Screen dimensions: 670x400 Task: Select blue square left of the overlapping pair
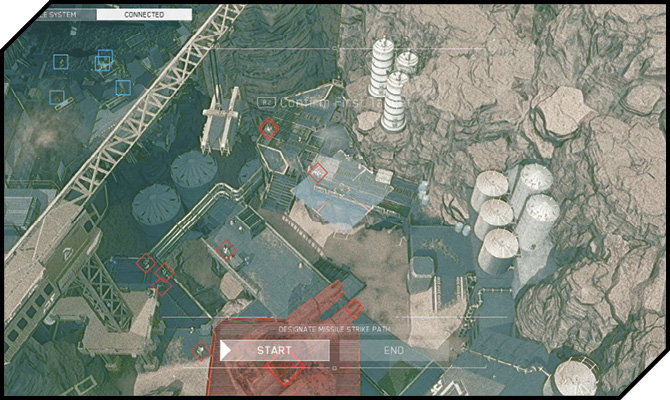point(61,62)
